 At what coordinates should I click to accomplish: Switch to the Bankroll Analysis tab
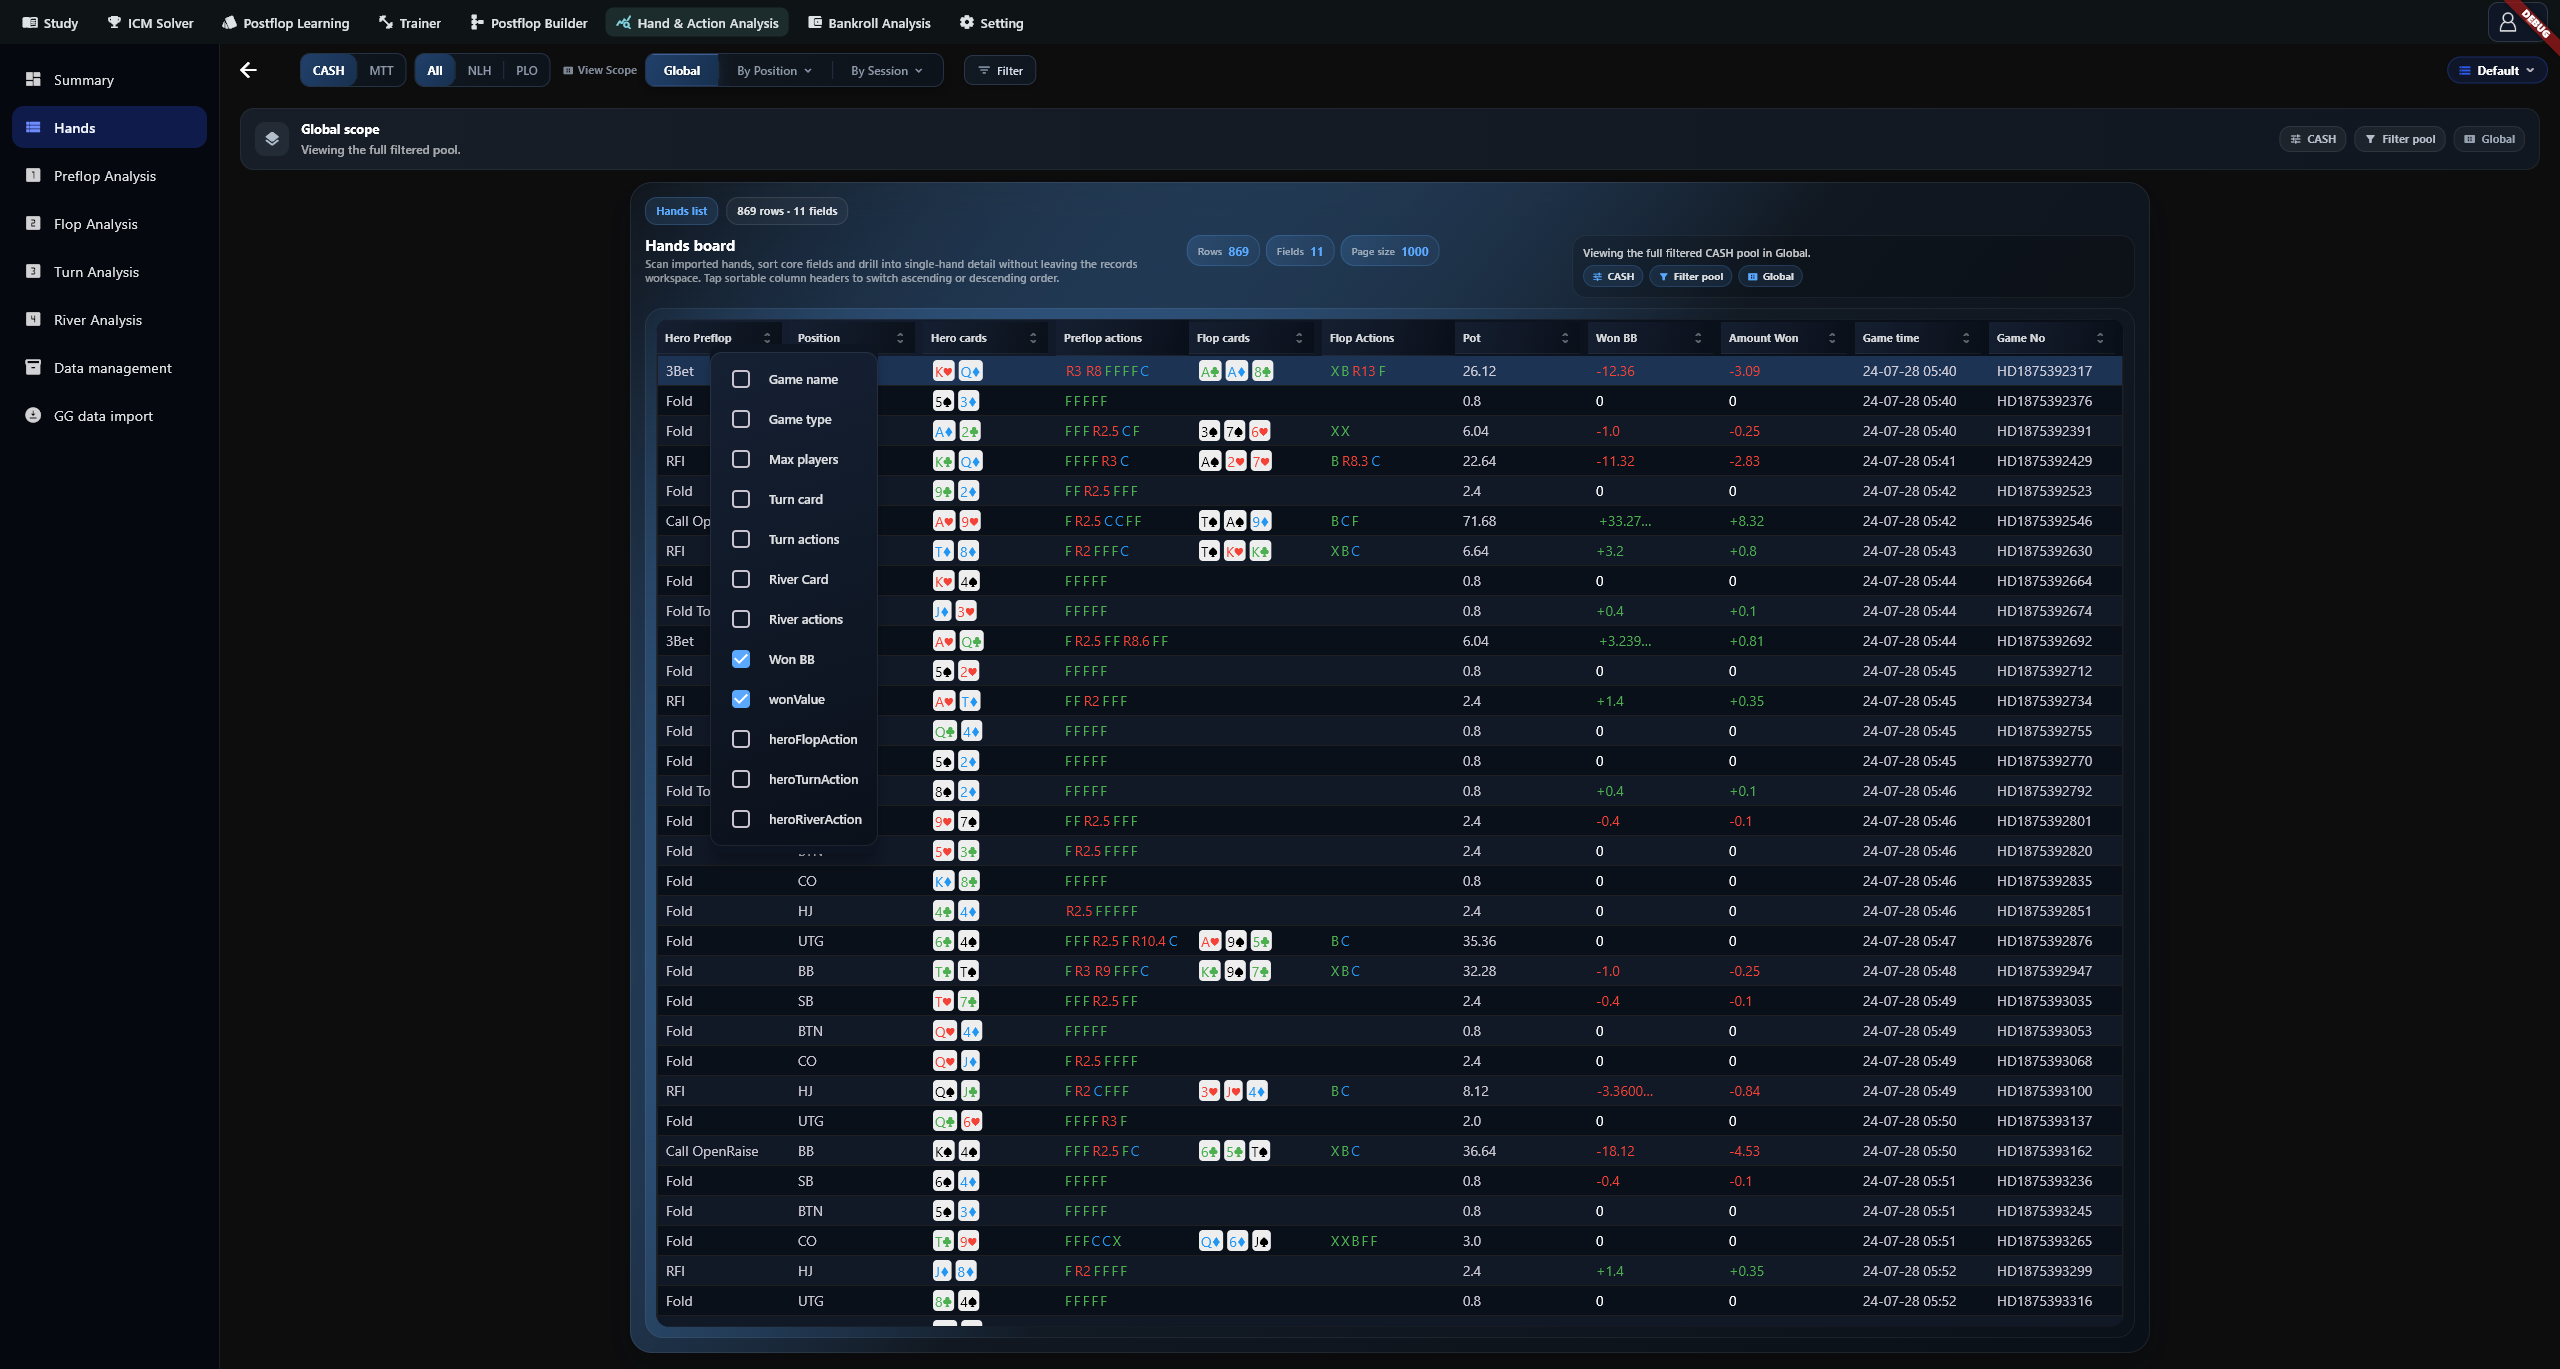click(868, 22)
